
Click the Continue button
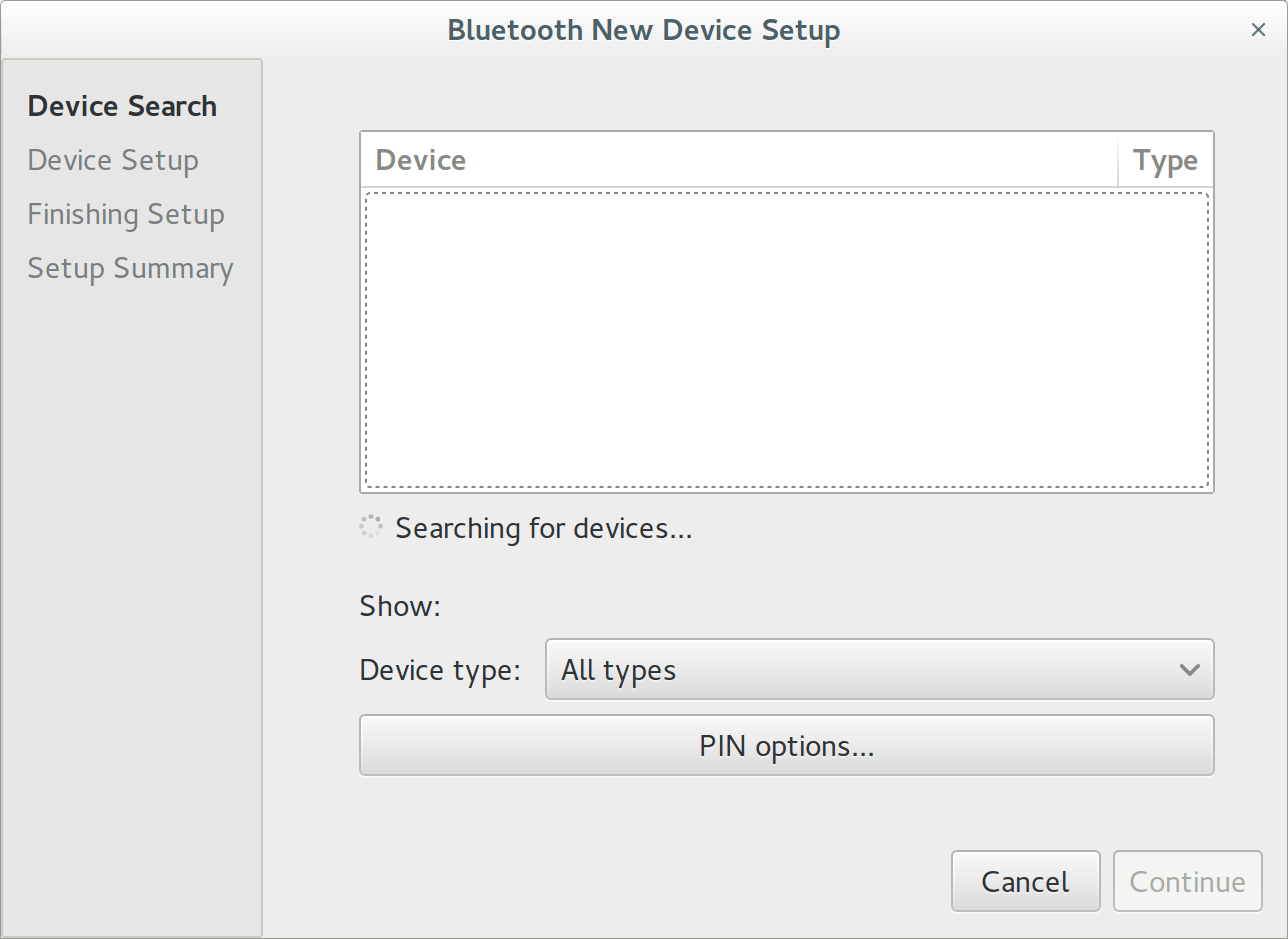(1187, 881)
